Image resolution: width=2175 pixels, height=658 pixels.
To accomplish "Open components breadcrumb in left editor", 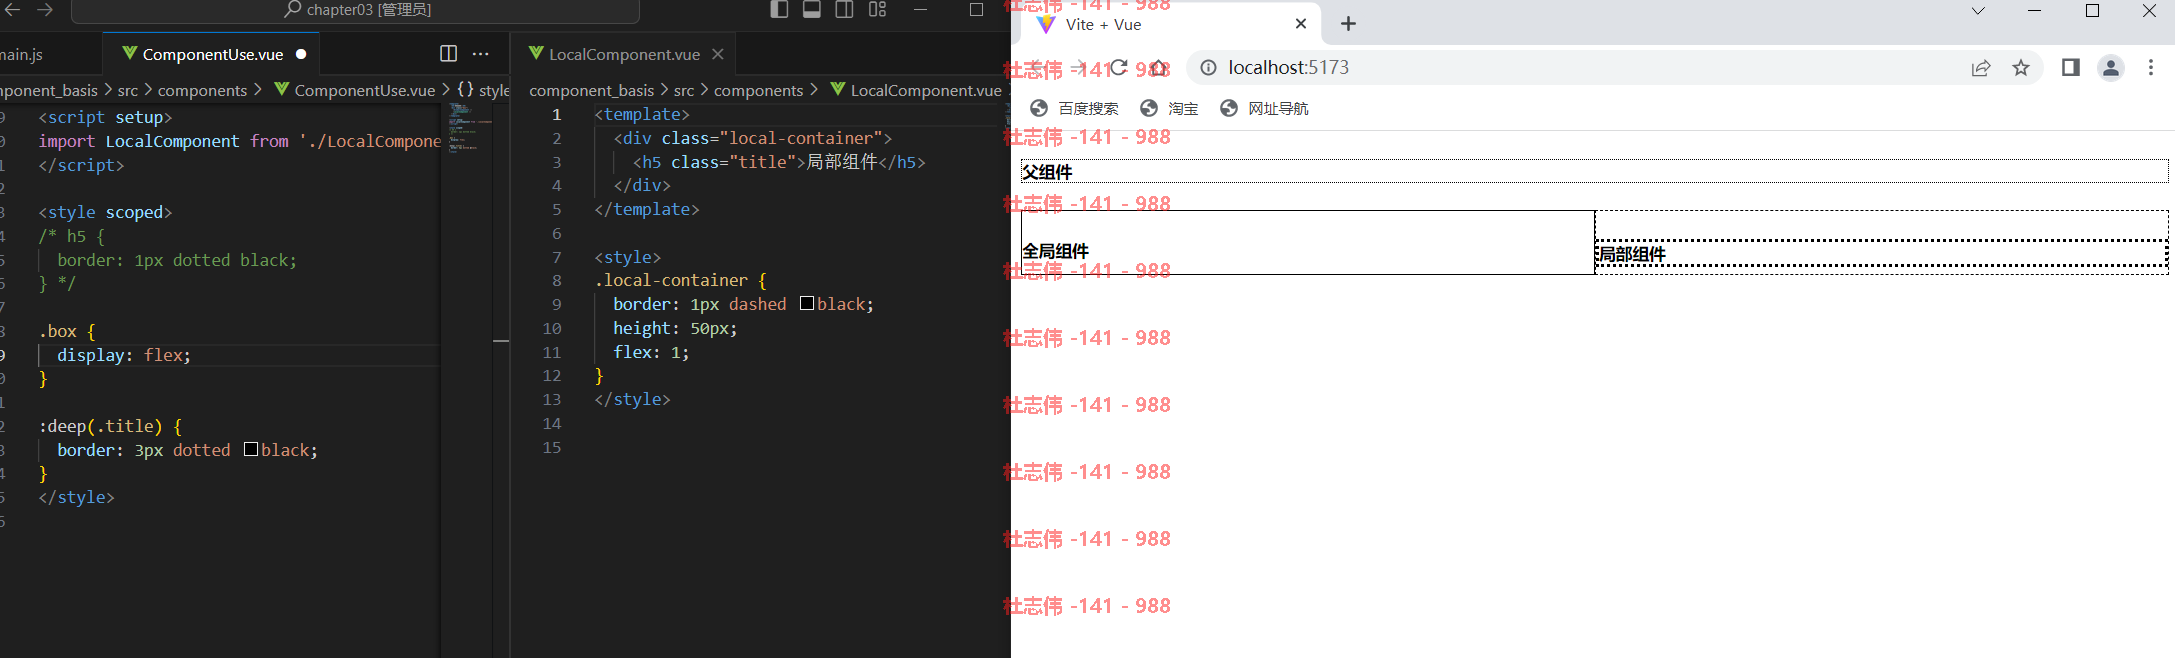I will [202, 90].
